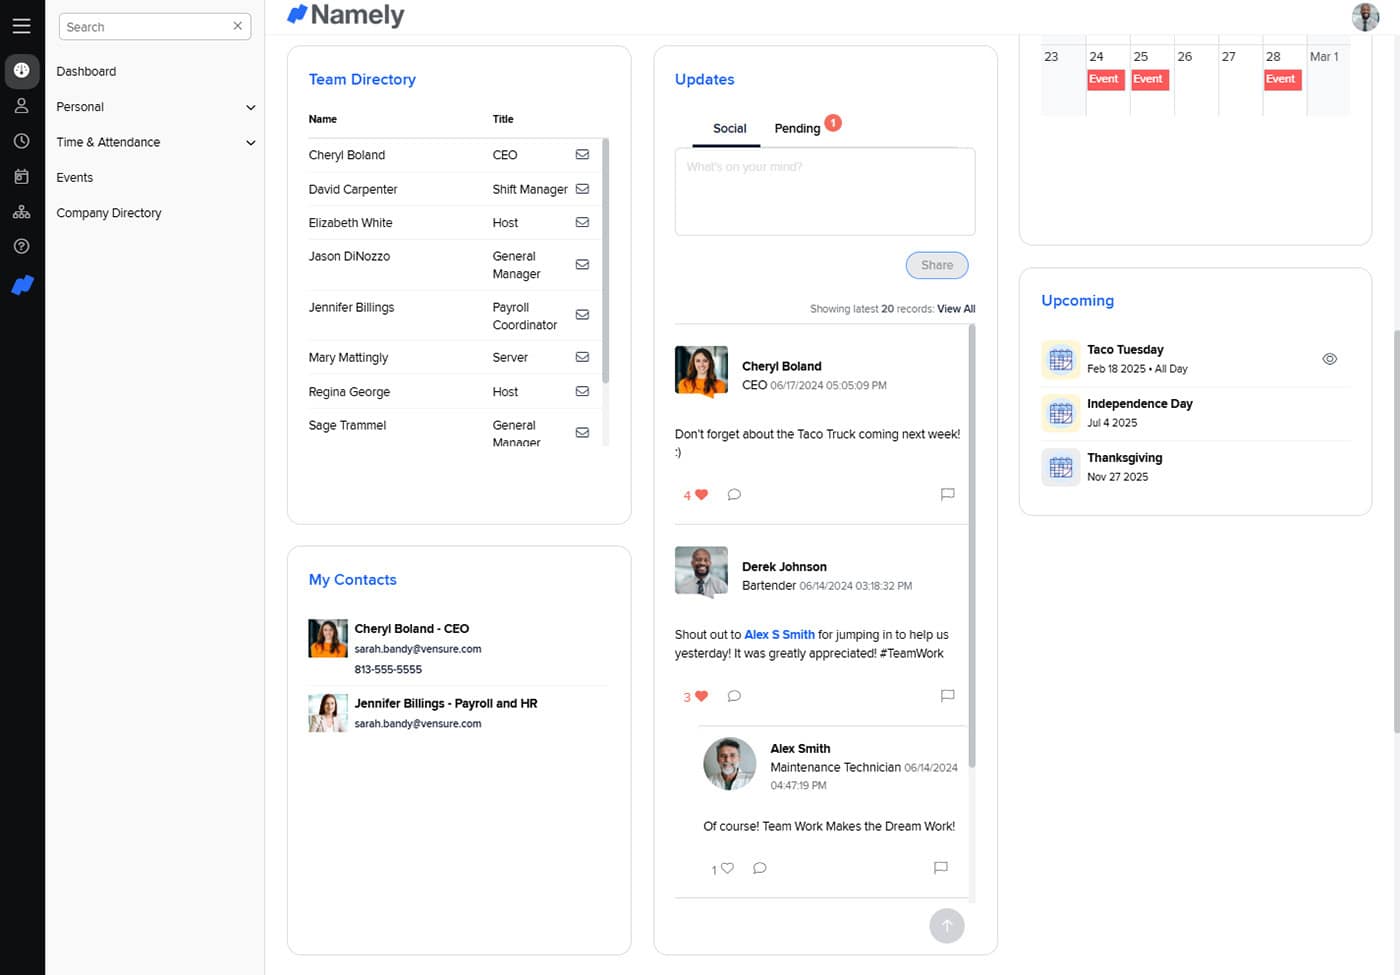Image resolution: width=1400 pixels, height=975 pixels.
Task: Email Cheryl Boland via envelope icon
Action: point(582,155)
